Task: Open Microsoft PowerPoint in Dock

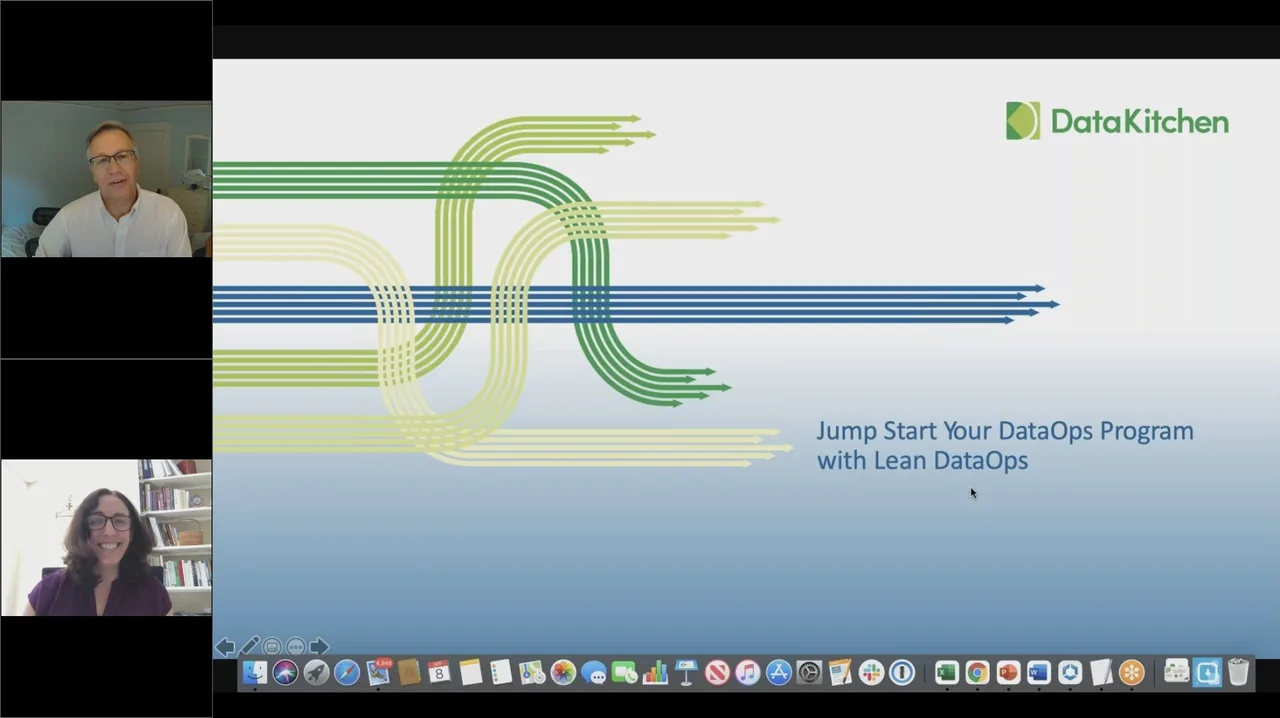Action: [x=1008, y=673]
